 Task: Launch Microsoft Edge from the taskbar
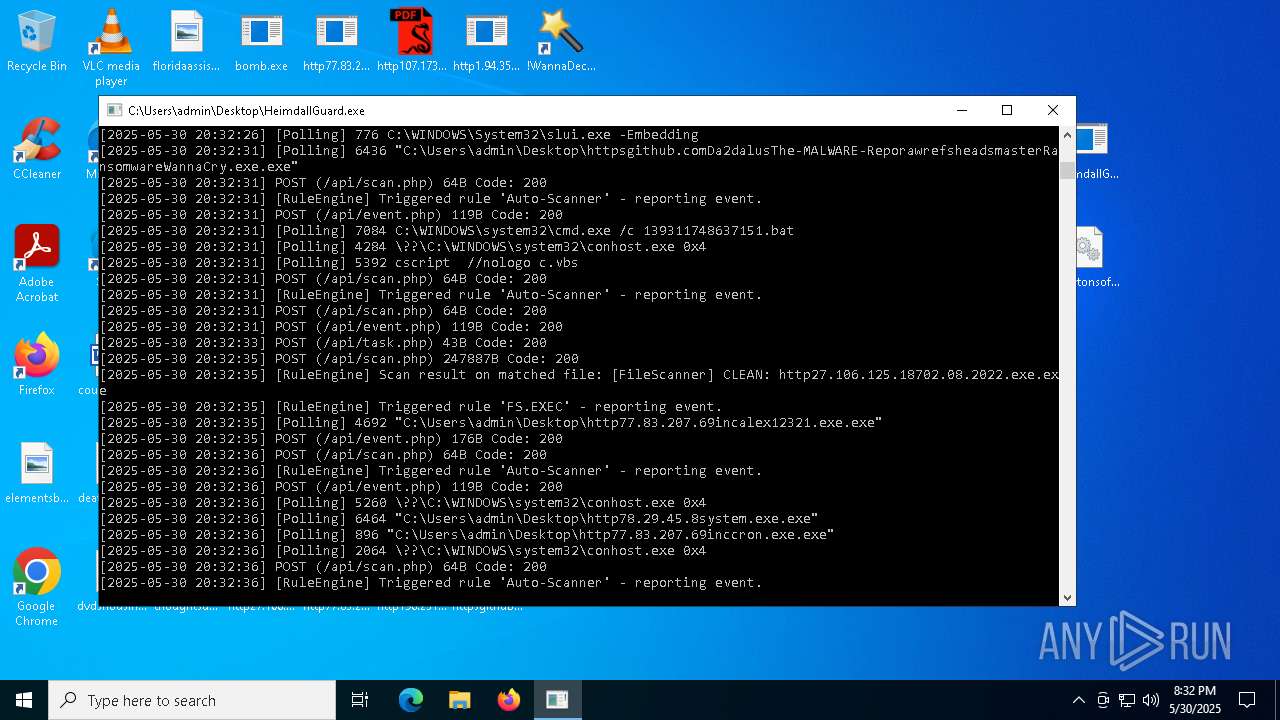411,700
